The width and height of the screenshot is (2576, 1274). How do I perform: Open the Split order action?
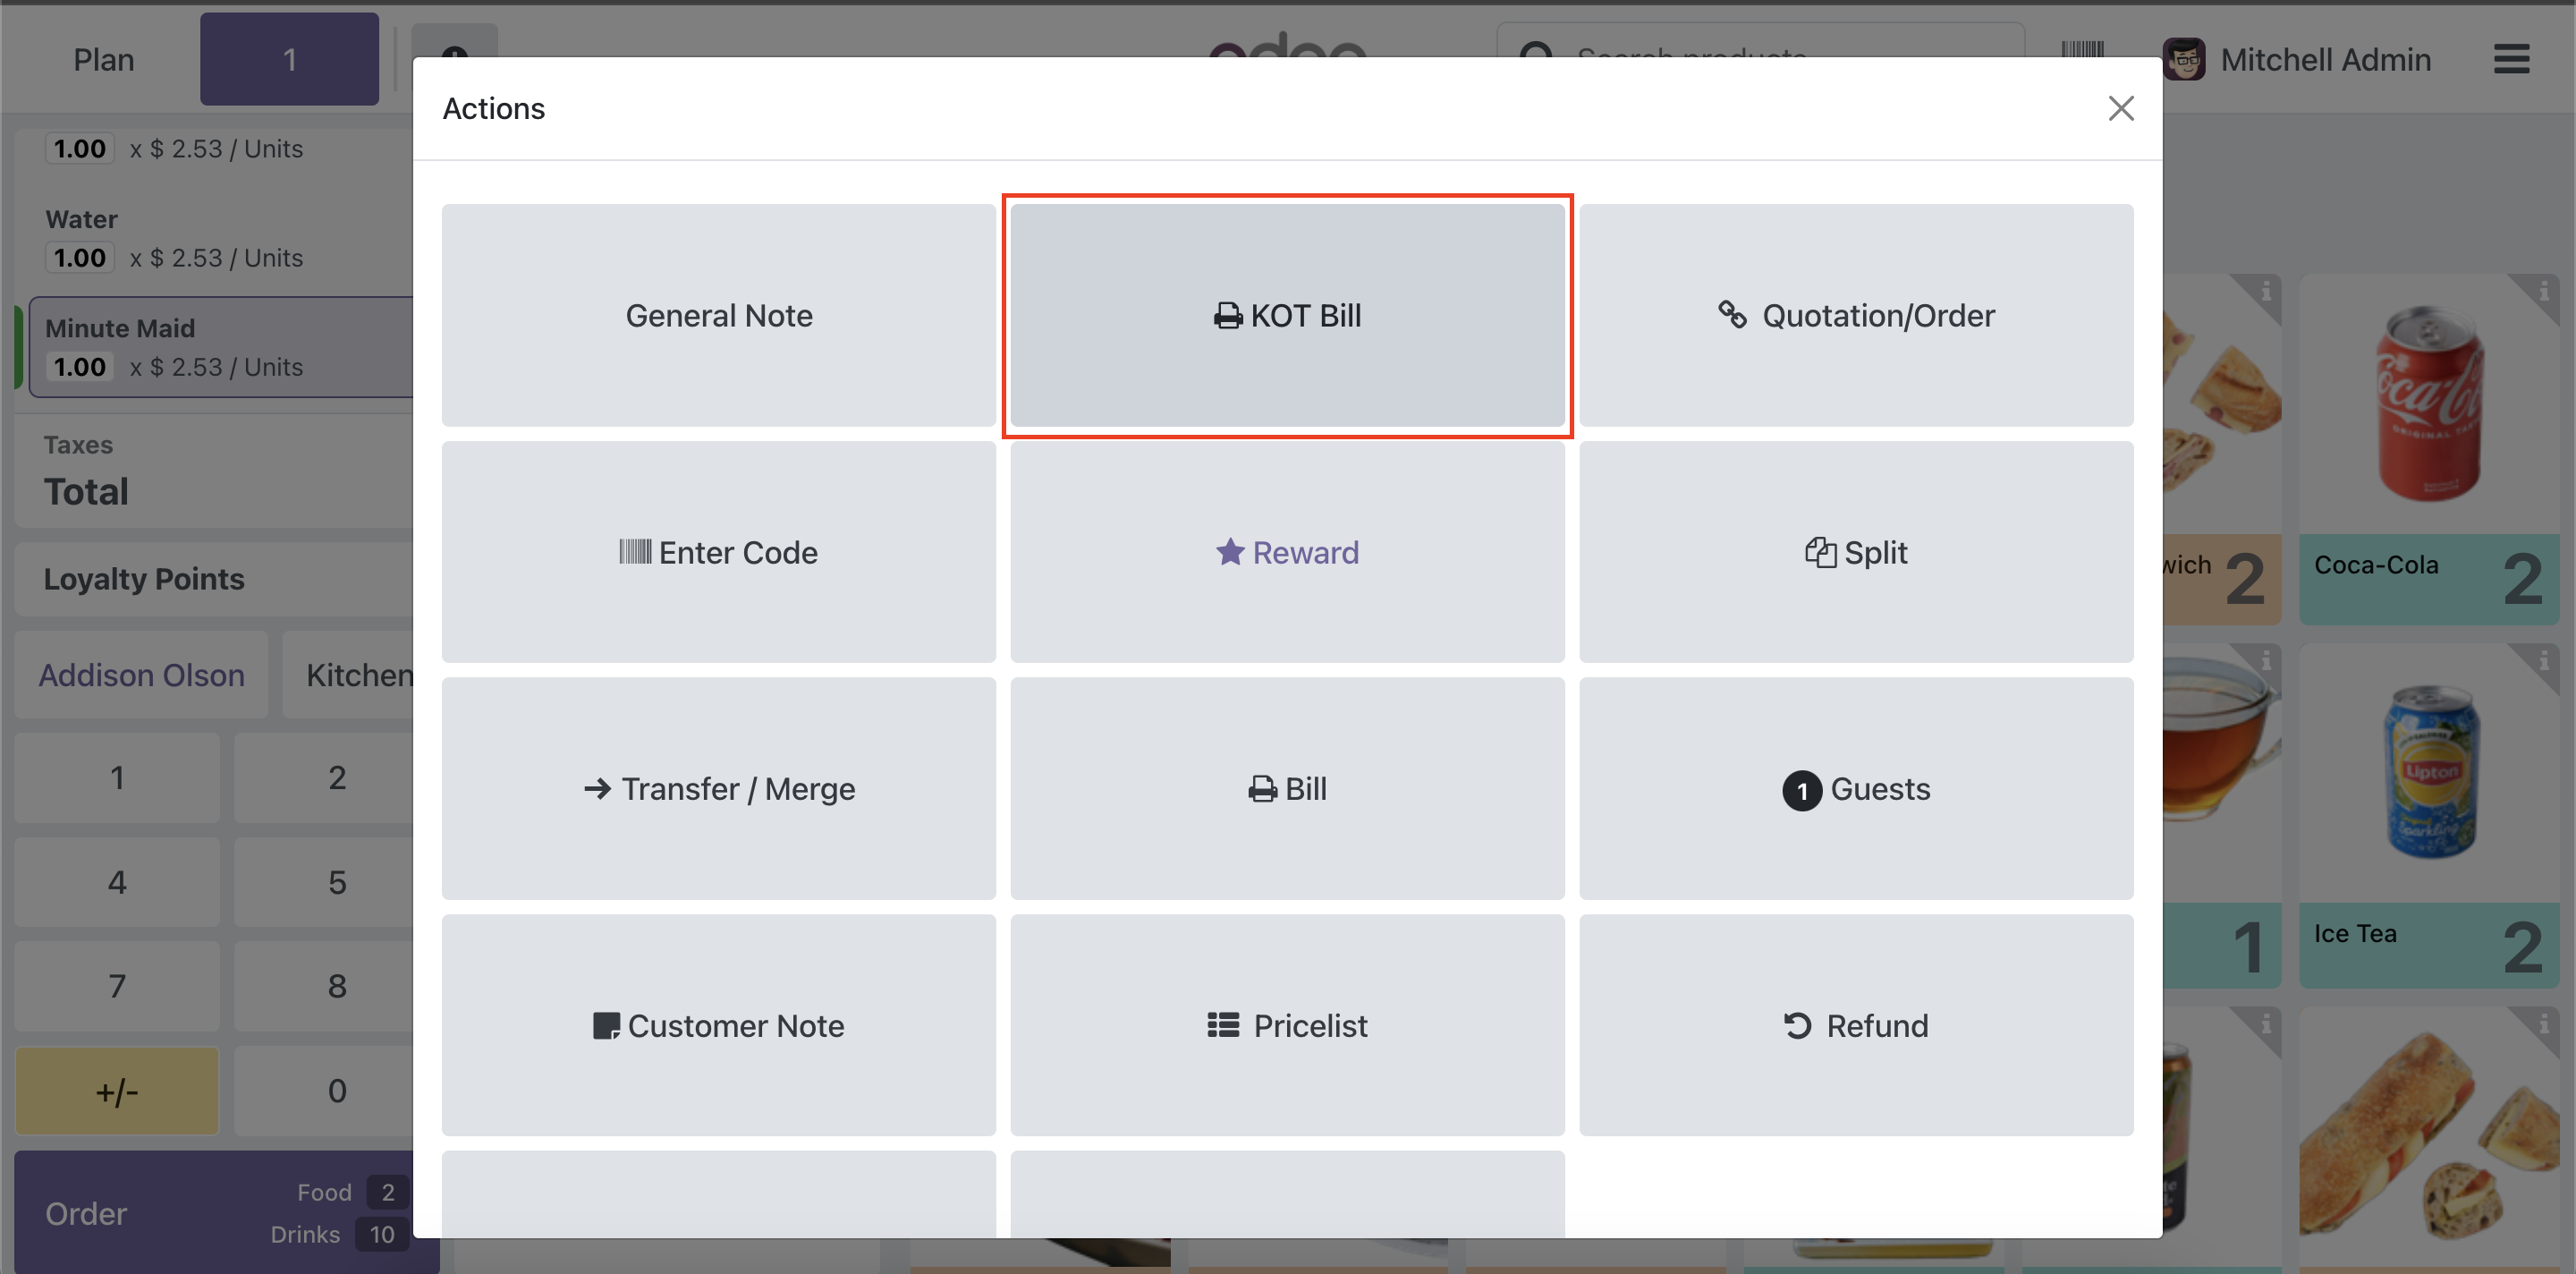point(1856,552)
